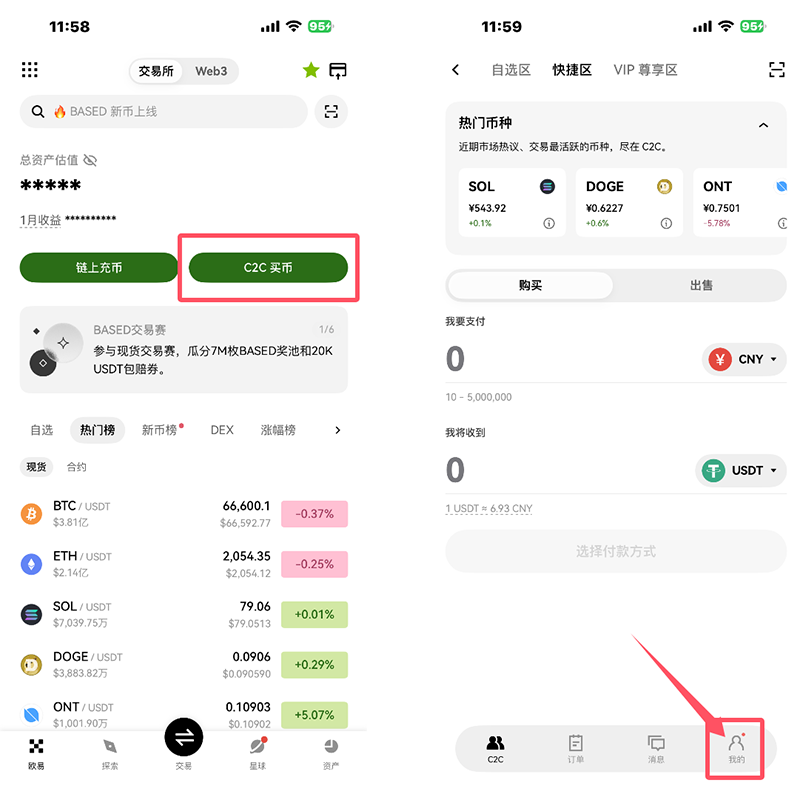Screen dimensions: 800x800
Task: Toggle asset value visibility eye icon
Action: coord(90,160)
